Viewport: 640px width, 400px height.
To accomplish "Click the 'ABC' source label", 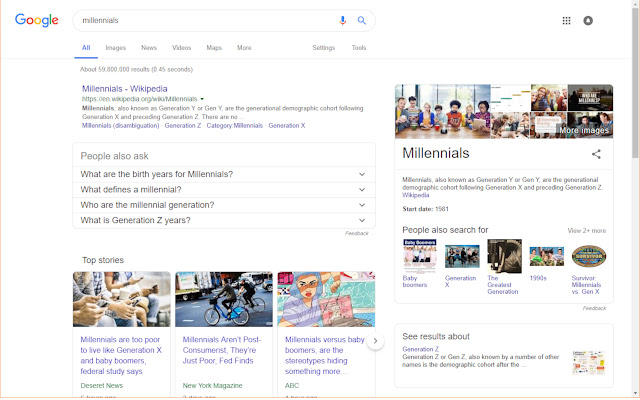I will (x=292, y=385).
